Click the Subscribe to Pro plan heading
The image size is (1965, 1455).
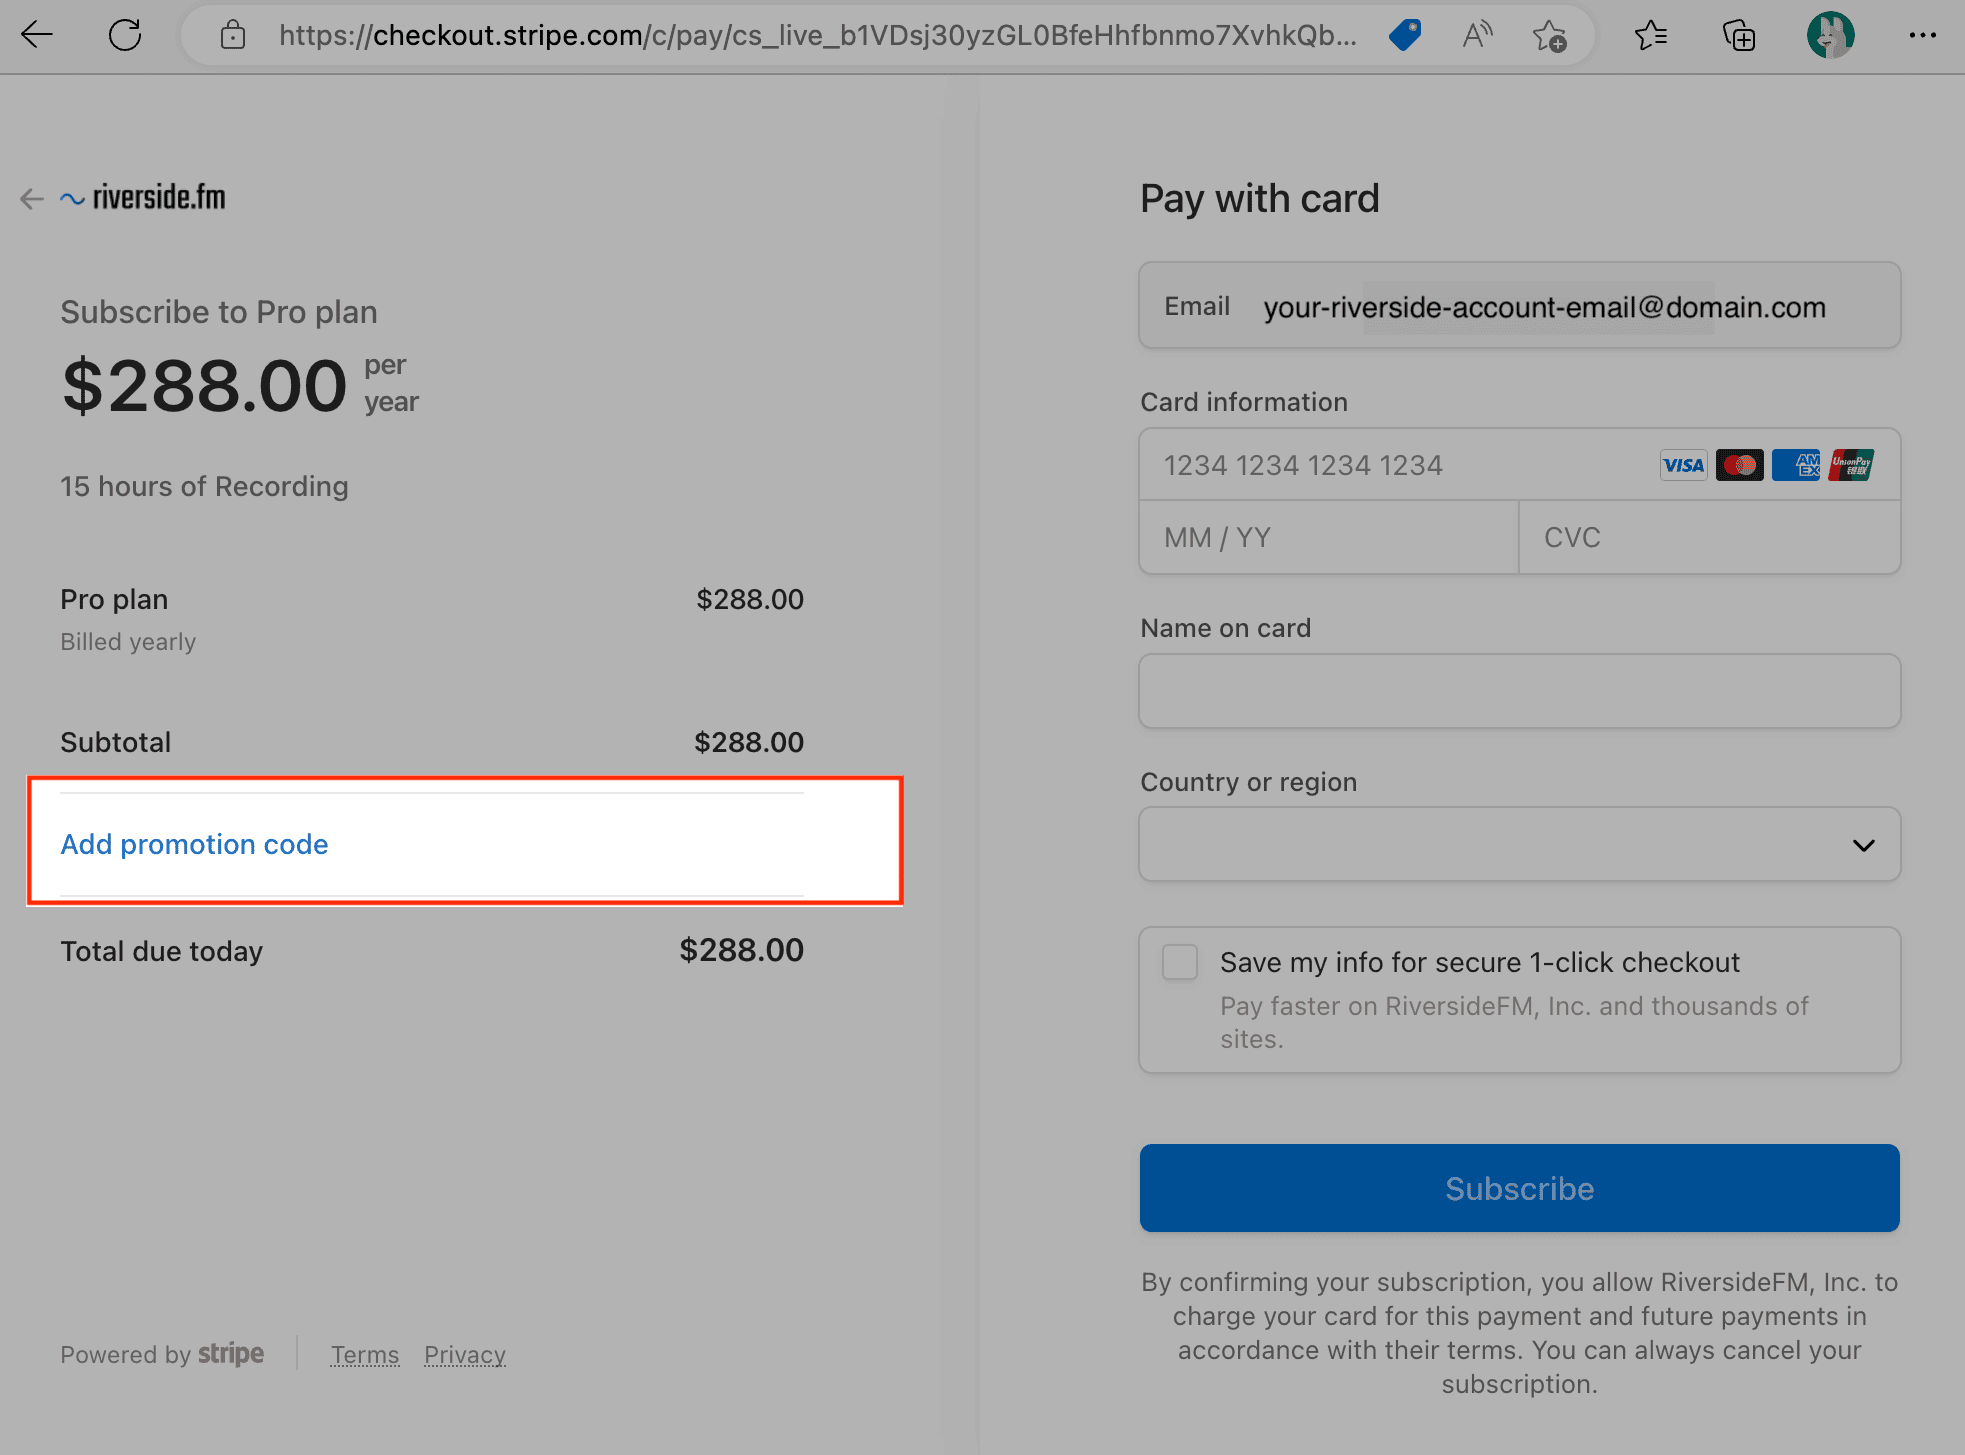[x=219, y=312]
